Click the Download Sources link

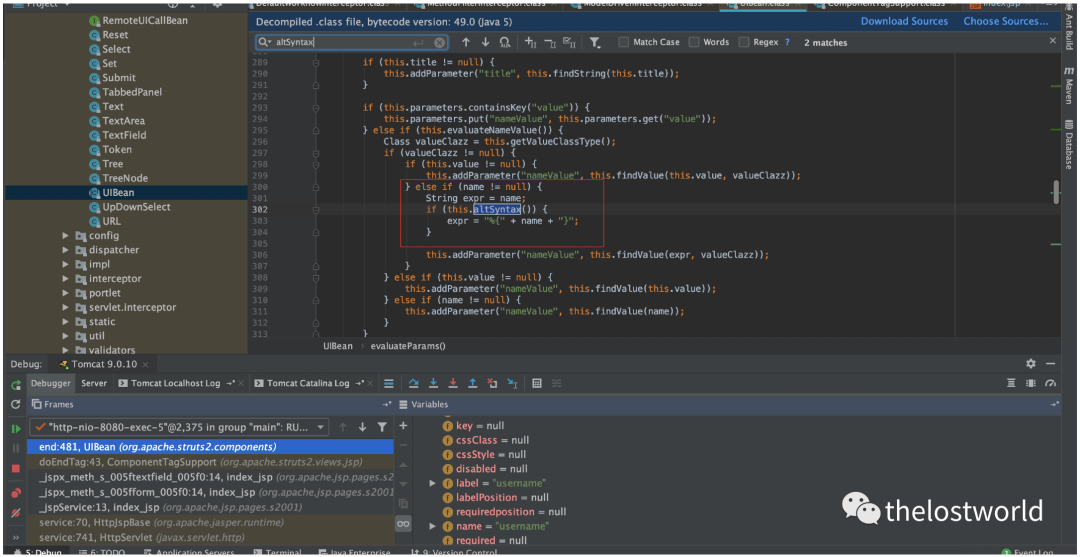tap(904, 21)
